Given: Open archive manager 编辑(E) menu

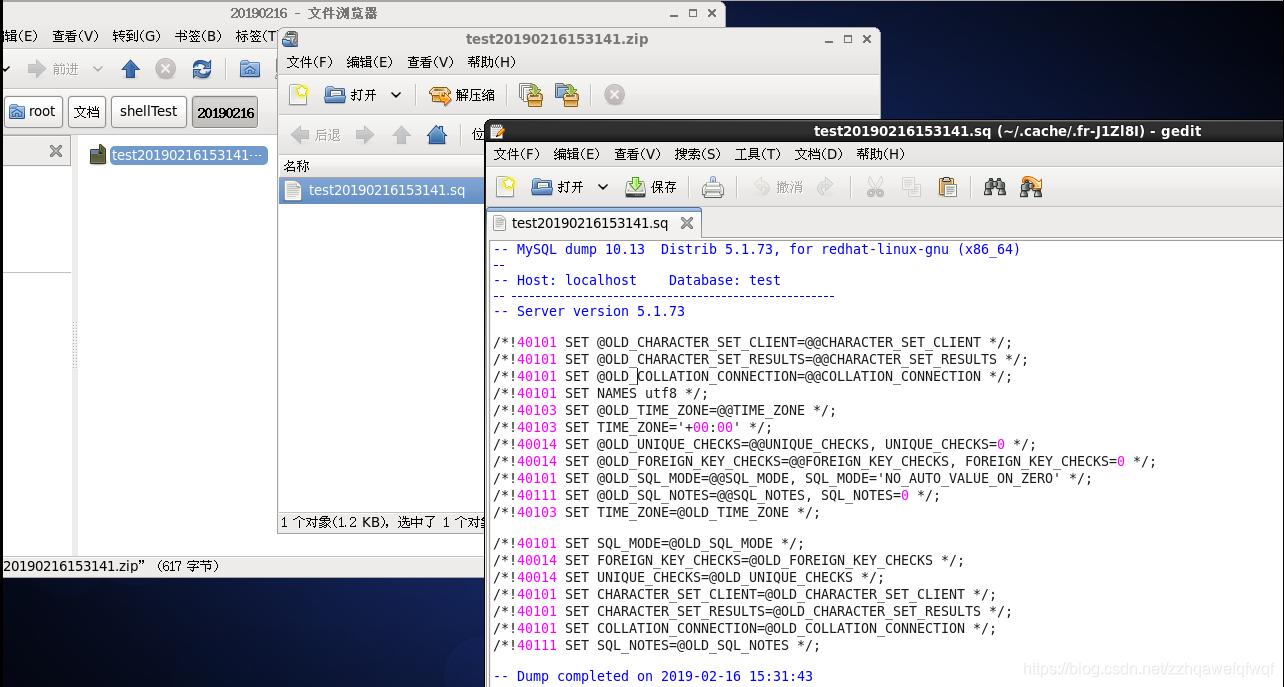Looking at the screenshot, I should click(x=370, y=62).
